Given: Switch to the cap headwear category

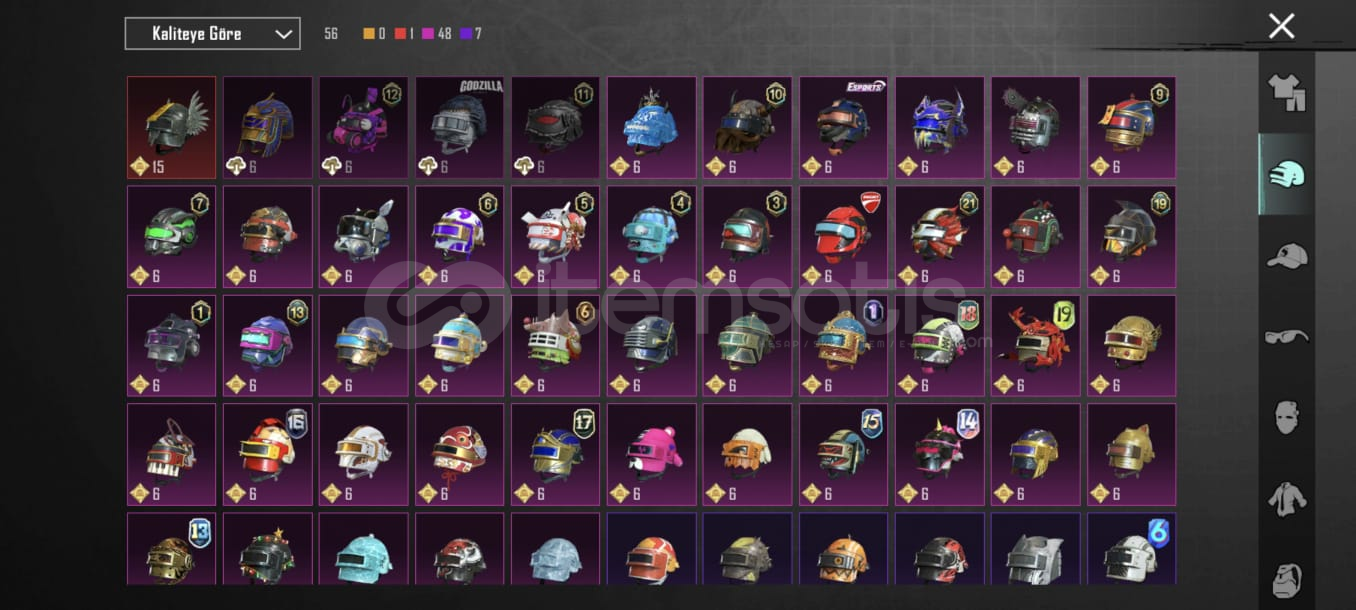Looking at the screenshot, I should tap(1286, 256).
